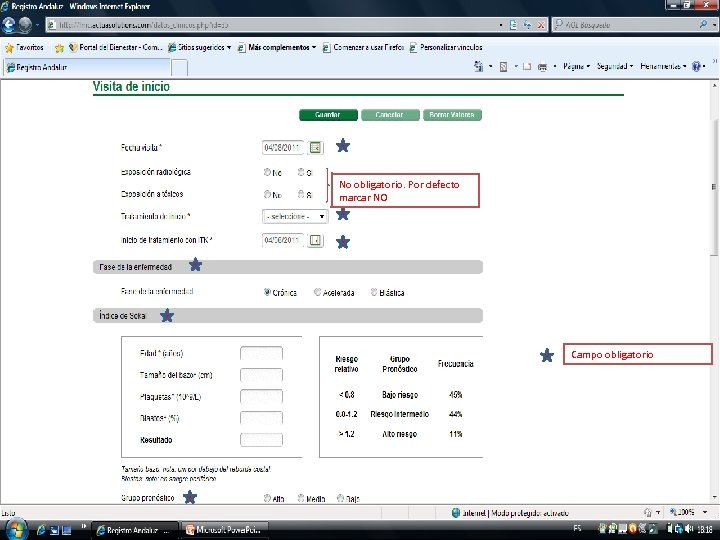
Task: Select Bajo grupo pronóstico
Action: click(340, 498)
